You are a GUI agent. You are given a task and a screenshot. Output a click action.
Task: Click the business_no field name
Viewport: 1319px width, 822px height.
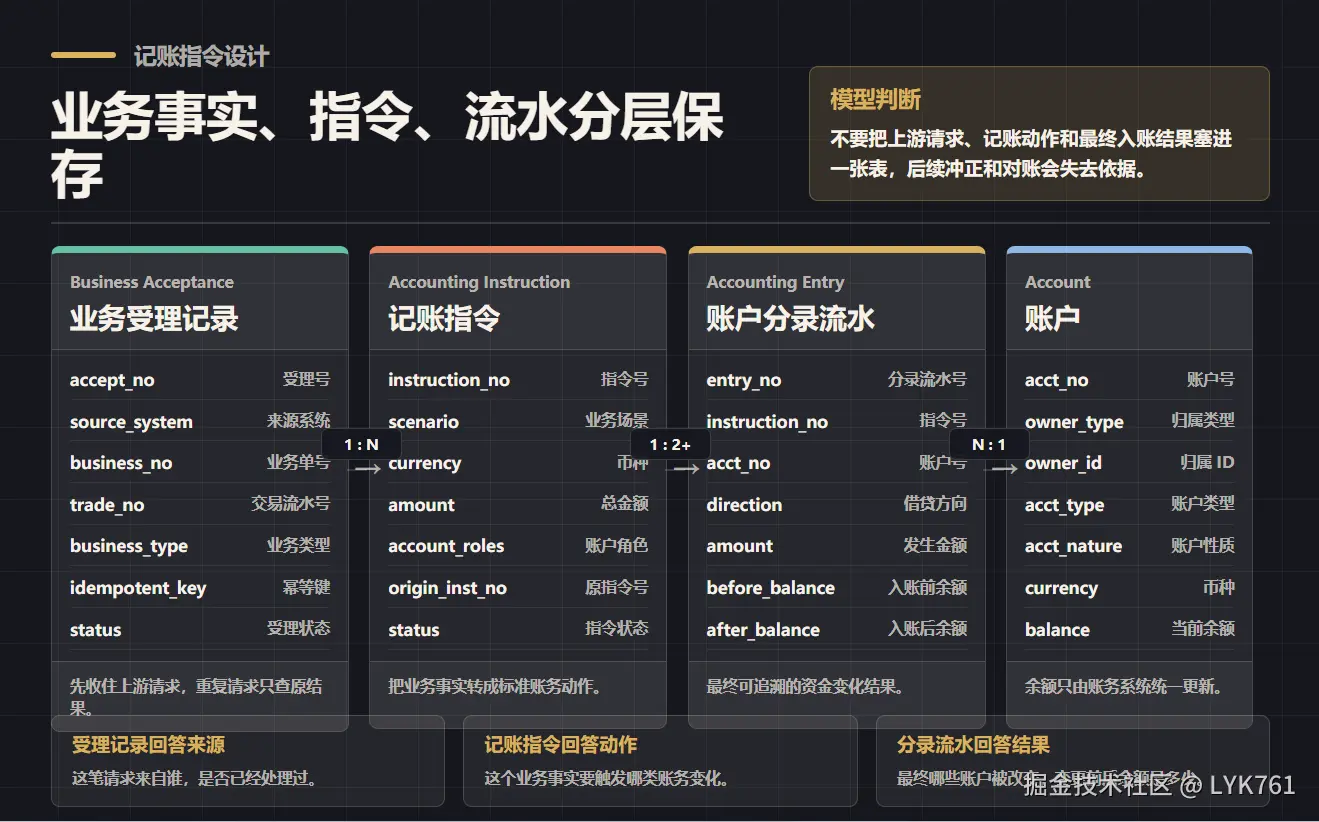tap(121, 463)
